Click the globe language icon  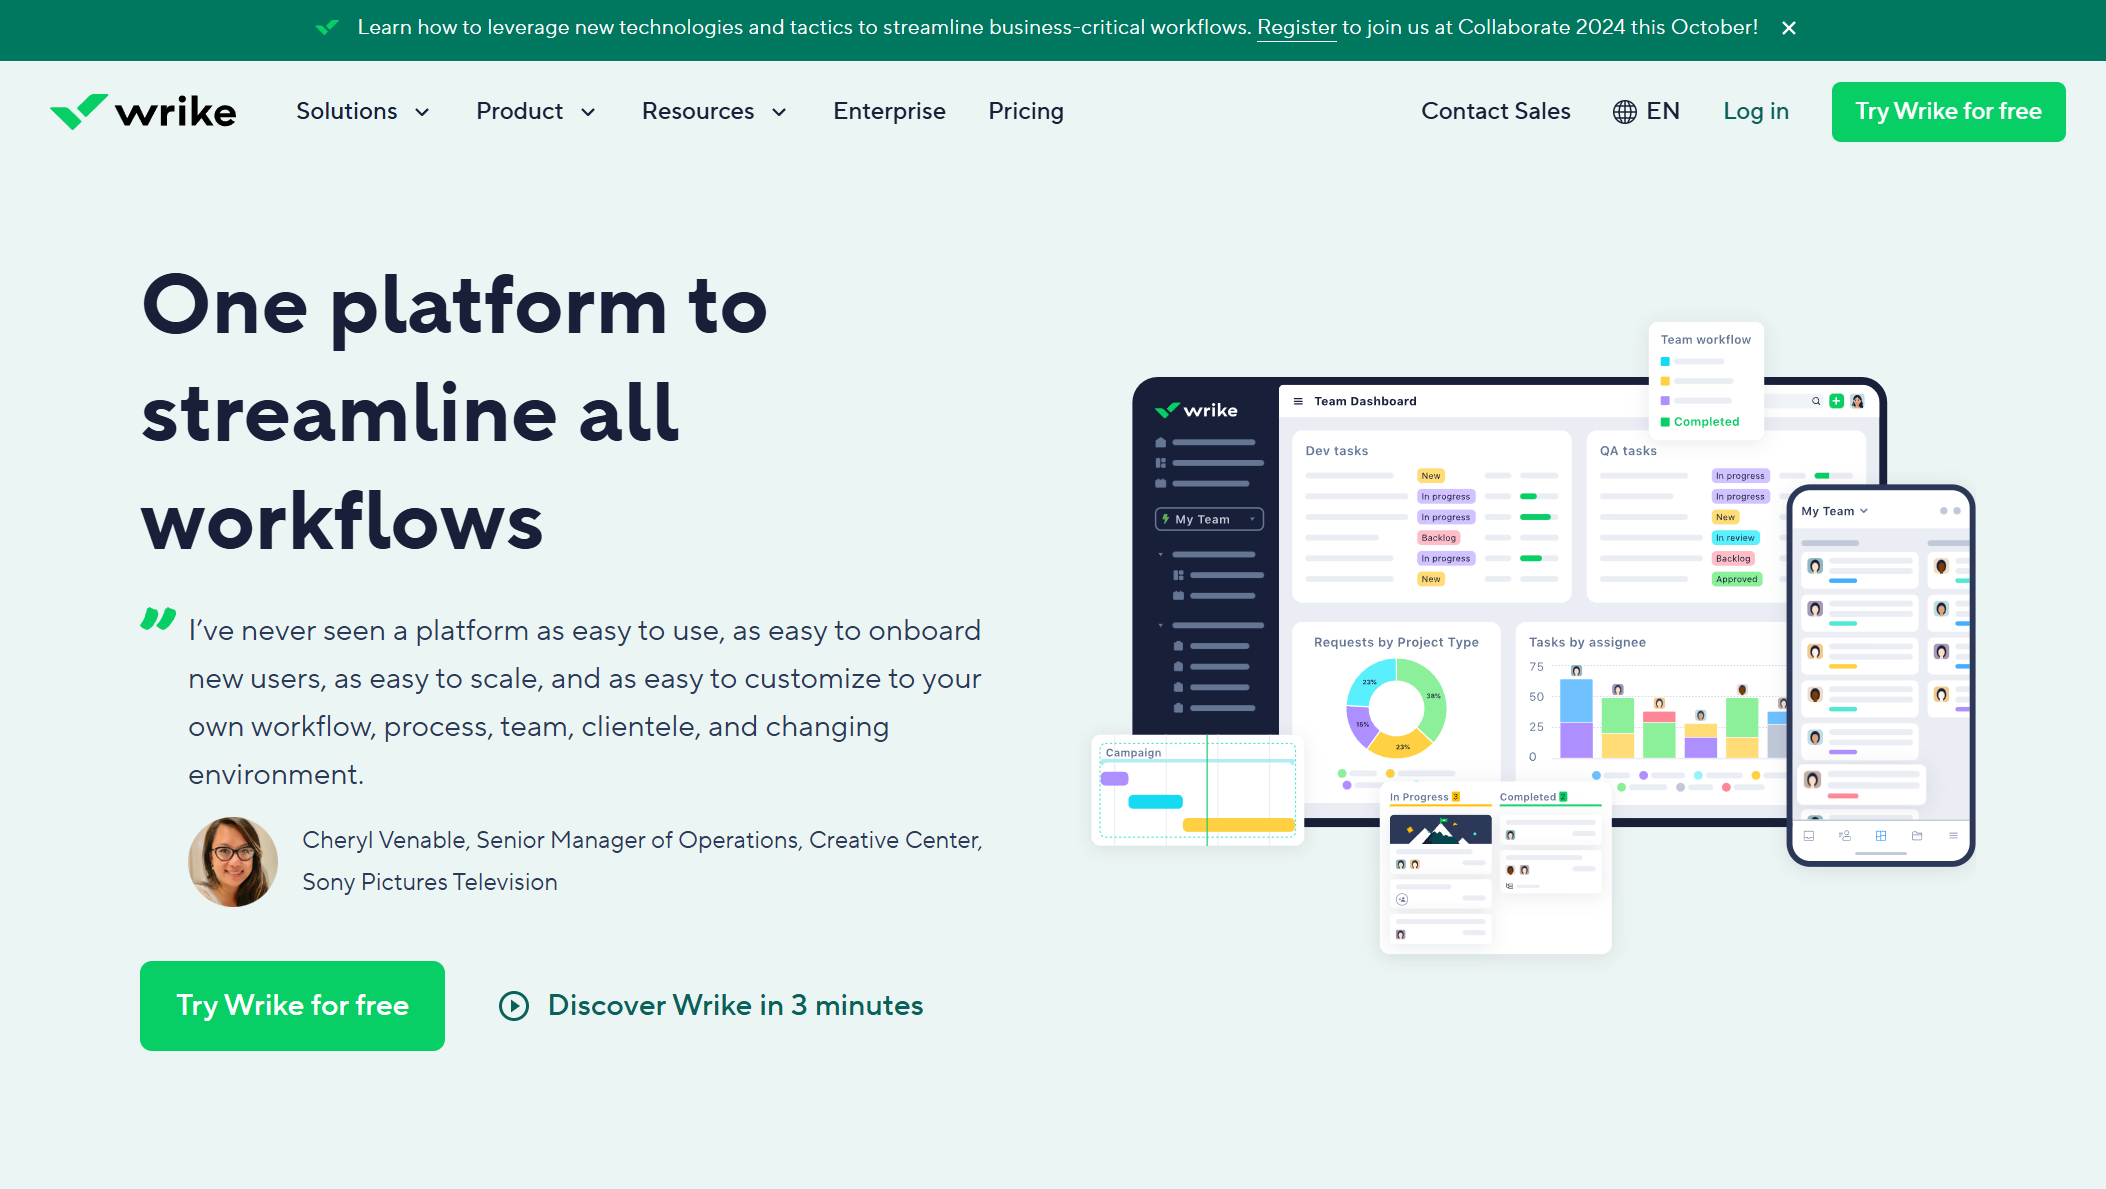point(1624,112)
